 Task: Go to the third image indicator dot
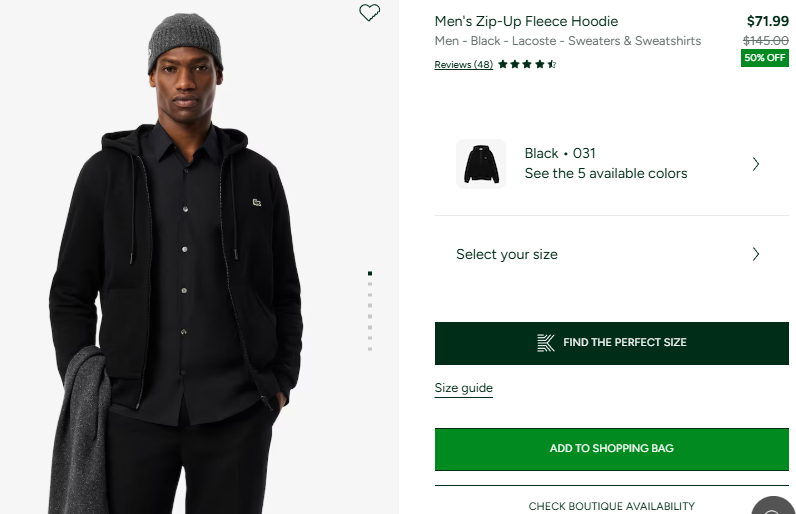370,295
